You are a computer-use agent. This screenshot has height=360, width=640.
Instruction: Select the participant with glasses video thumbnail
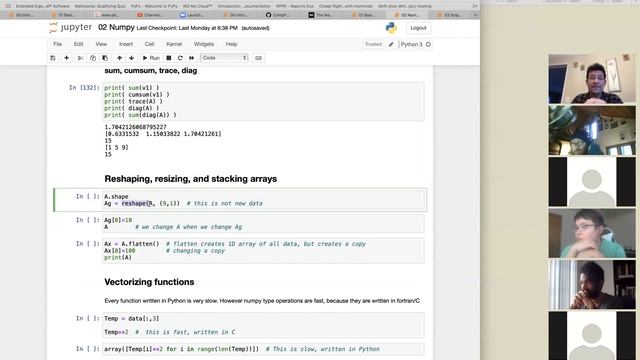point(592,233)
